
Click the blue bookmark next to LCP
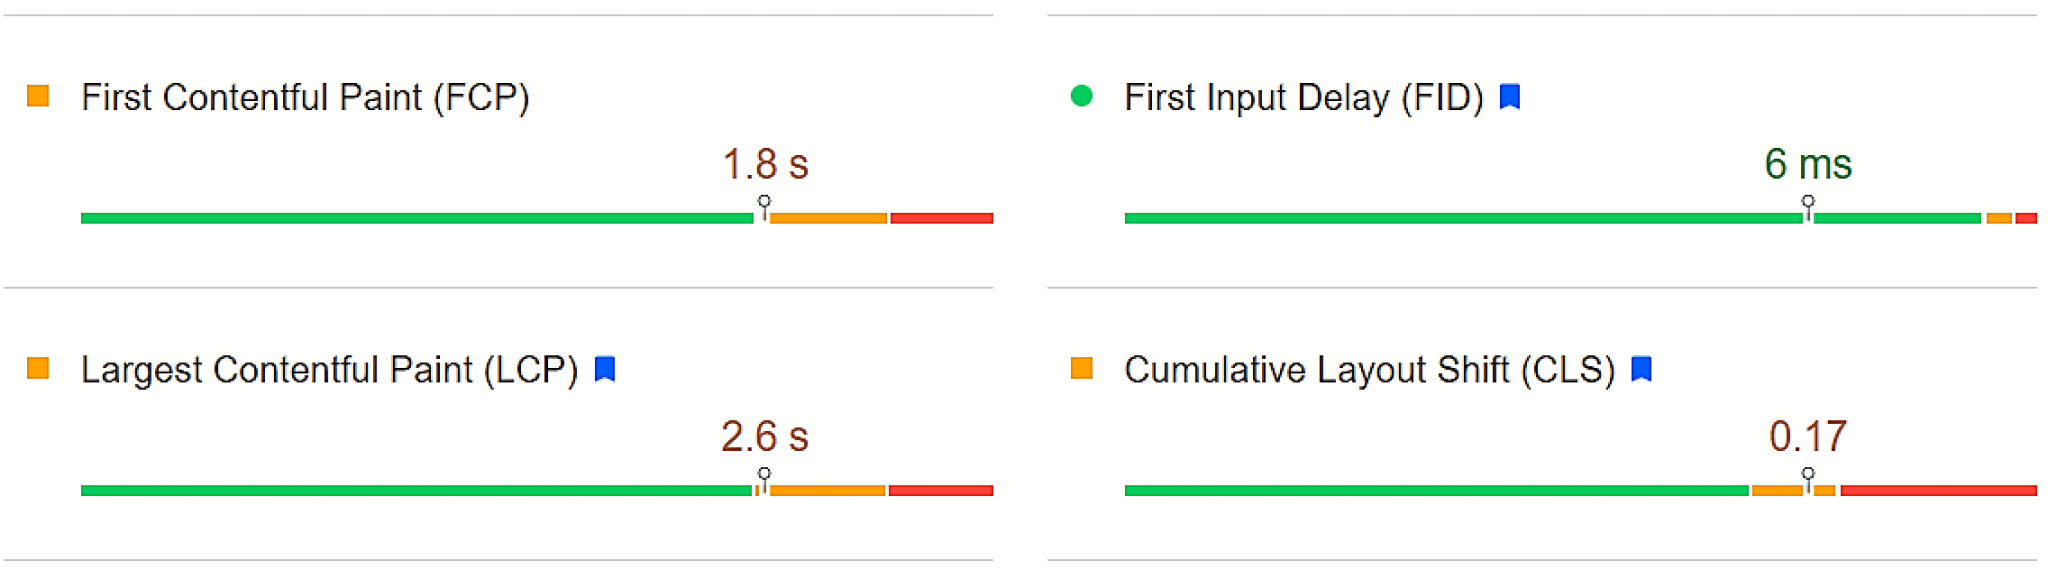coord(605,369)
